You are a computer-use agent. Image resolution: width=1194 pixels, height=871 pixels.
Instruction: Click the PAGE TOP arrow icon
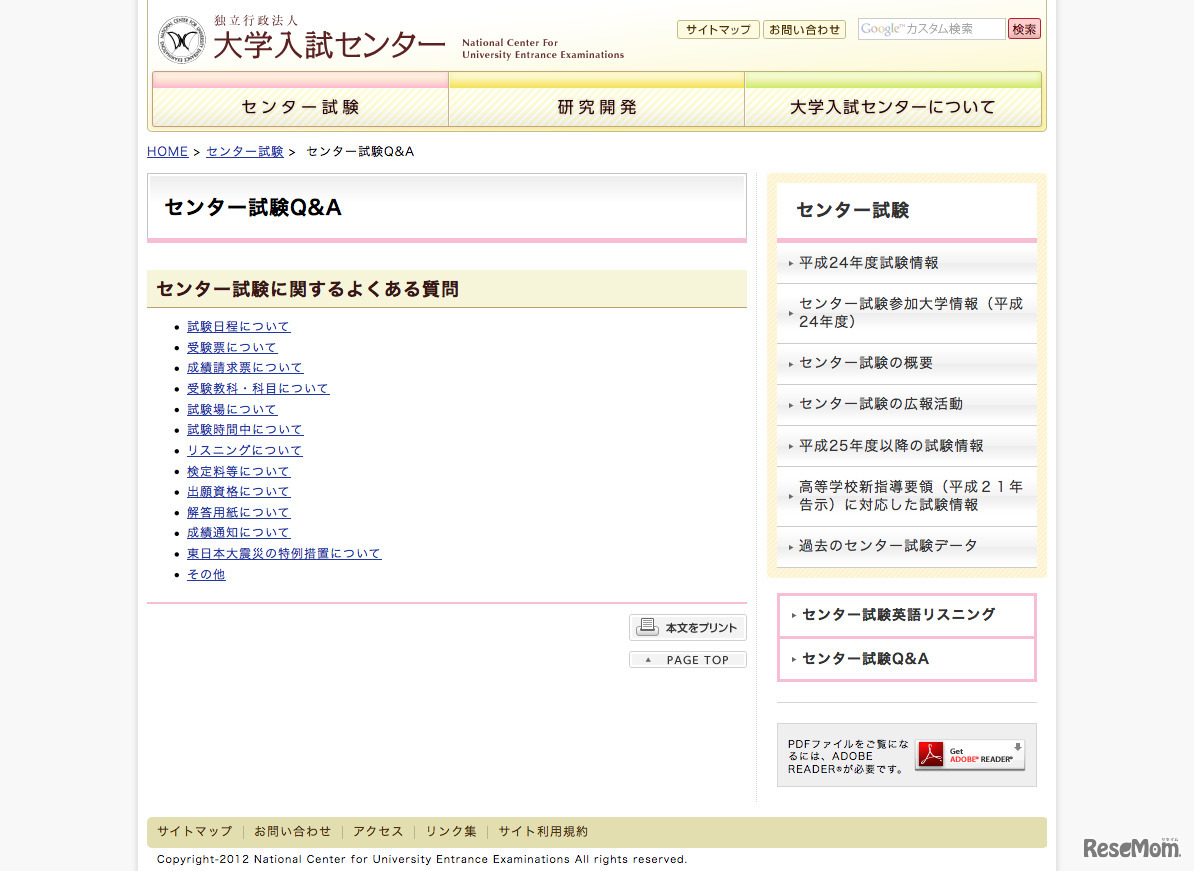(649, 659)
